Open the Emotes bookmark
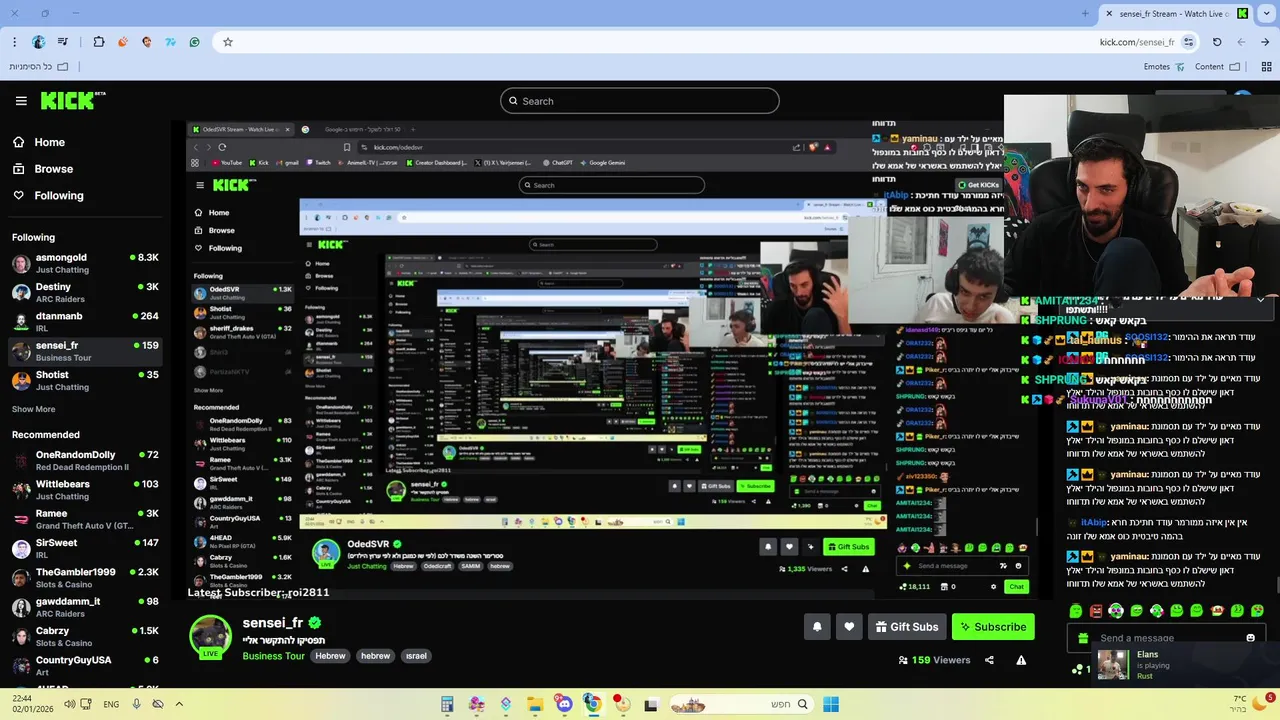This screenshot has width=1280, height=720. tap(1164, 67)
